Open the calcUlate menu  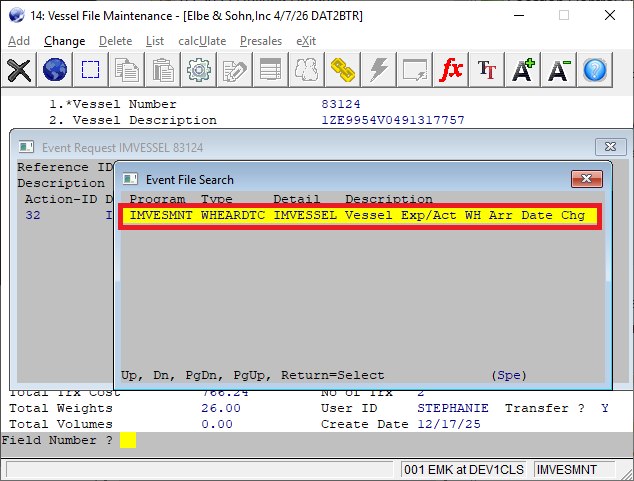(200, 41)
